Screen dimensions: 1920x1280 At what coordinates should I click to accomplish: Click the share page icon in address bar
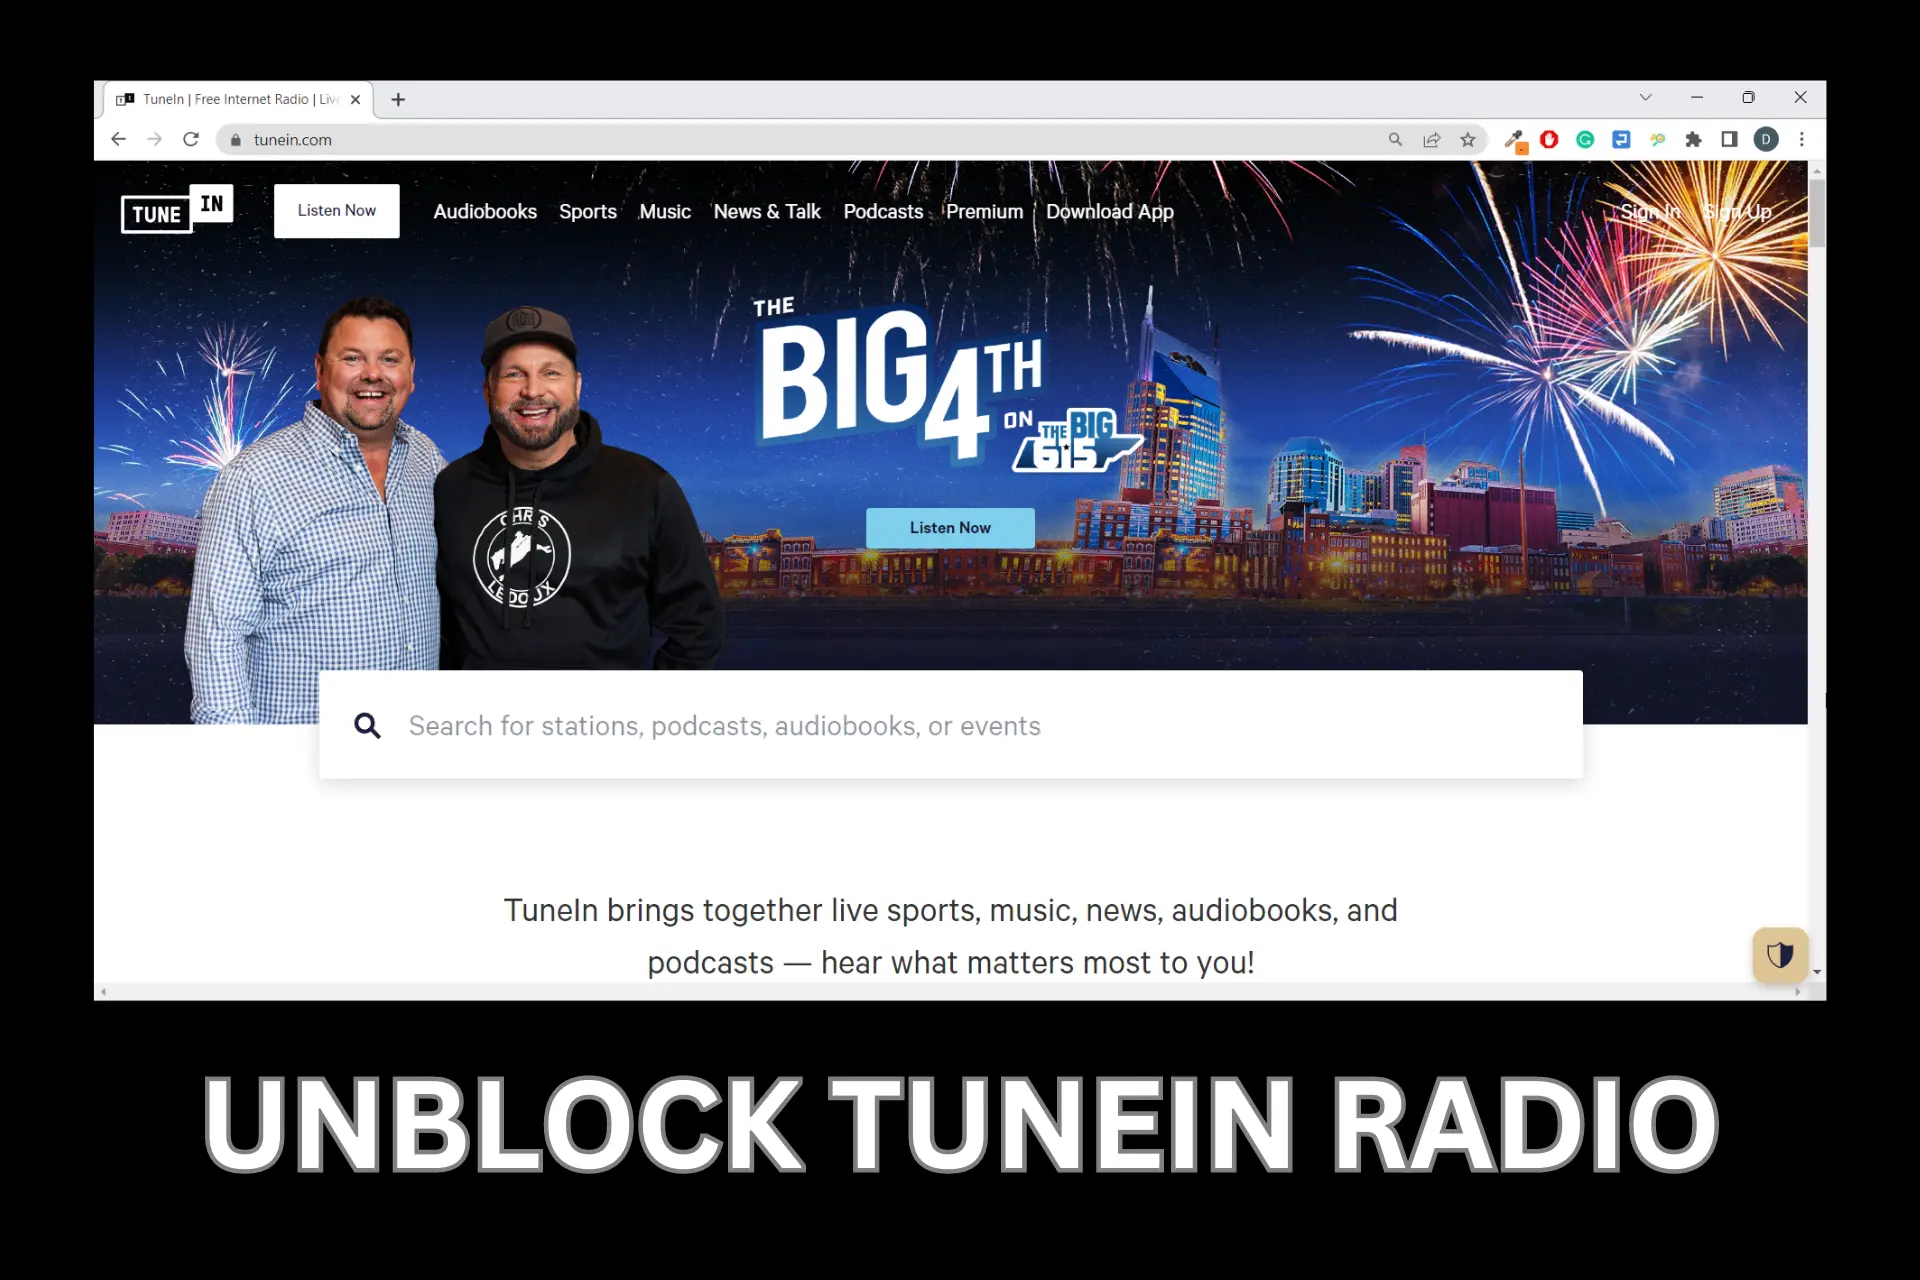tap(1431, 140)
